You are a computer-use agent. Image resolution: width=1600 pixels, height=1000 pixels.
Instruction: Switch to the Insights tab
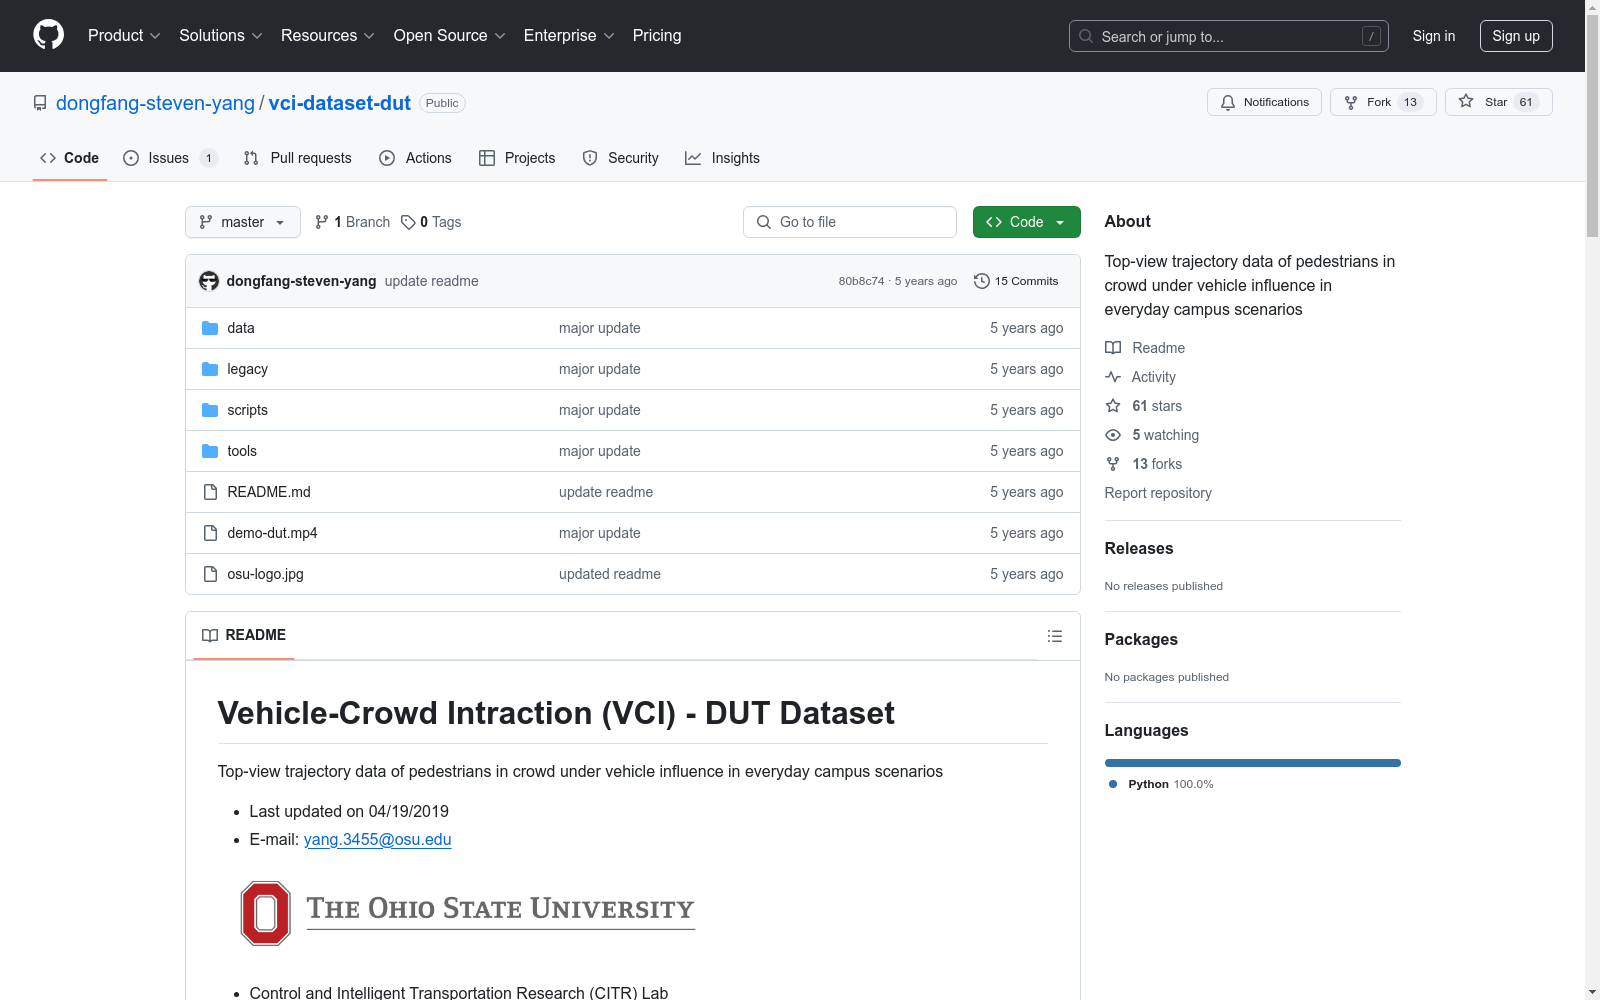coord(722,158)
